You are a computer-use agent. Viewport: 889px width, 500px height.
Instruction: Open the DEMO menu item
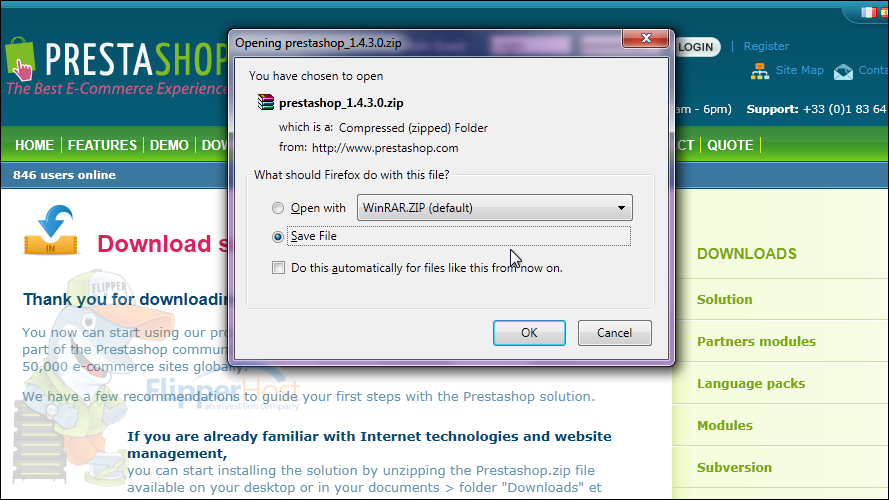click(x=169, y=145)
